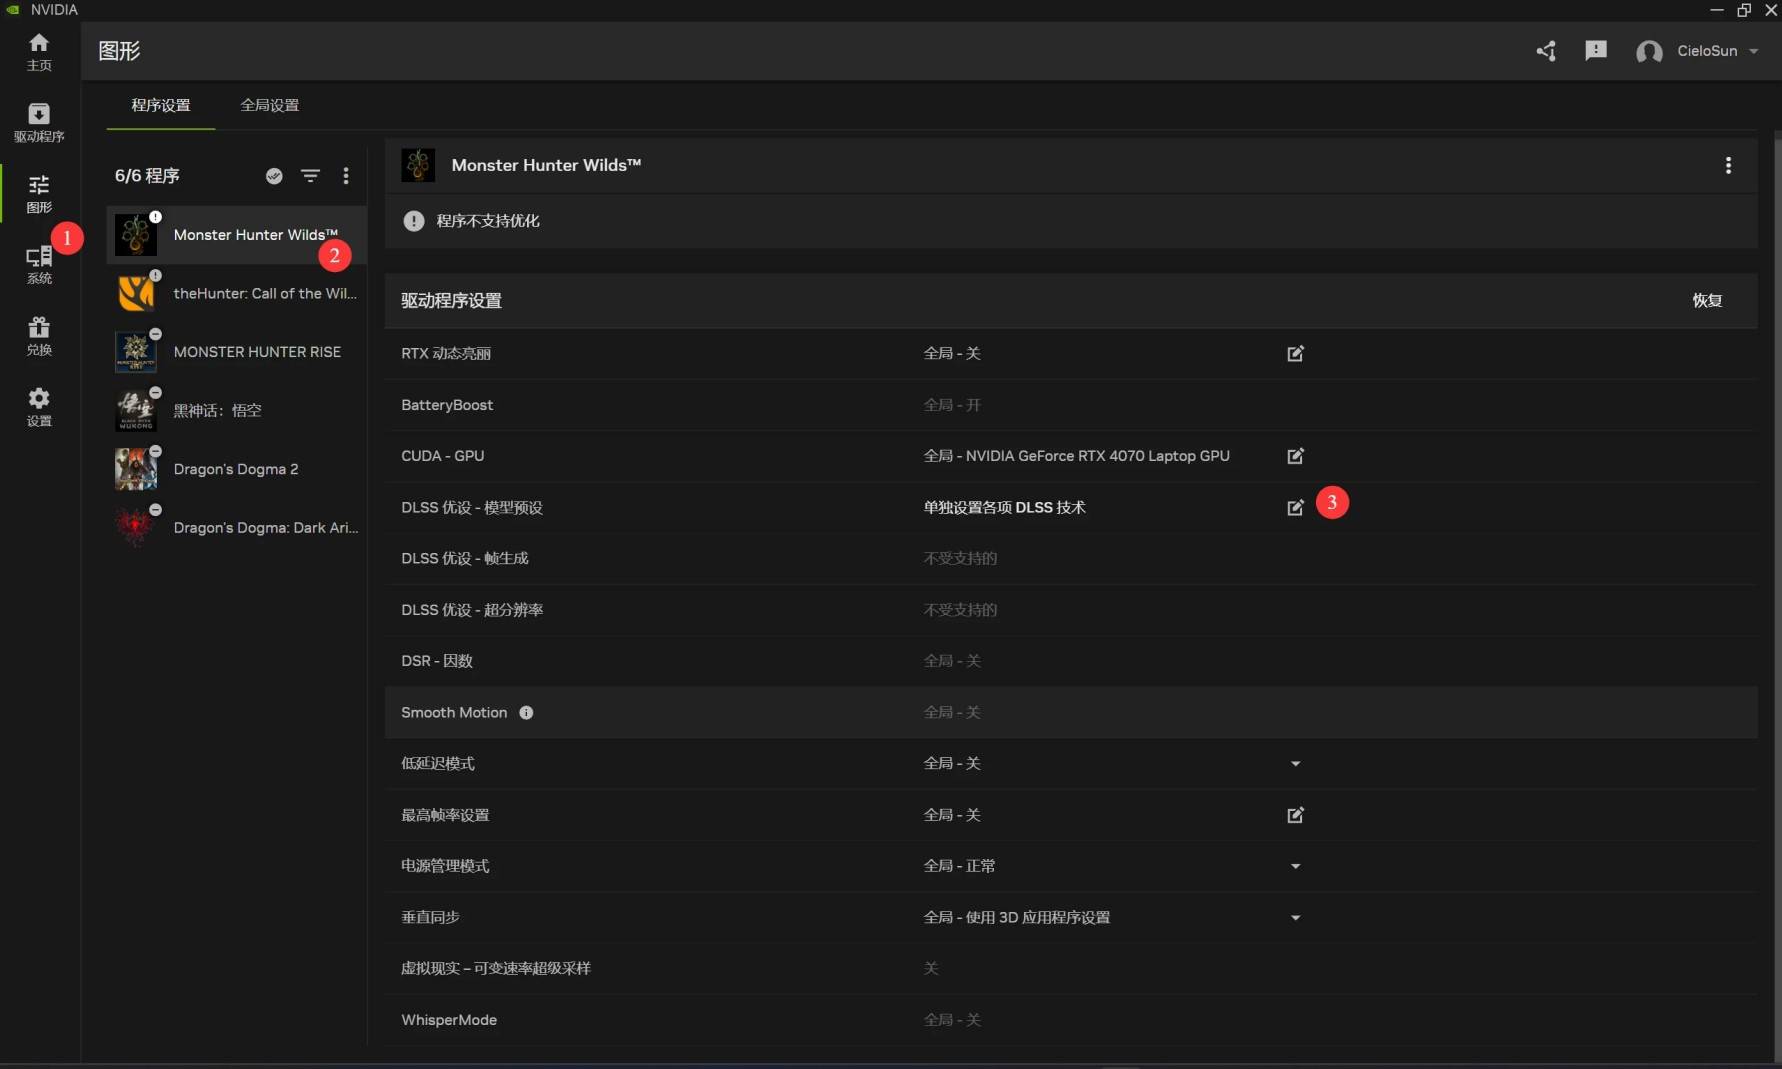Click the share icon in header

[x=1546, y=51]
